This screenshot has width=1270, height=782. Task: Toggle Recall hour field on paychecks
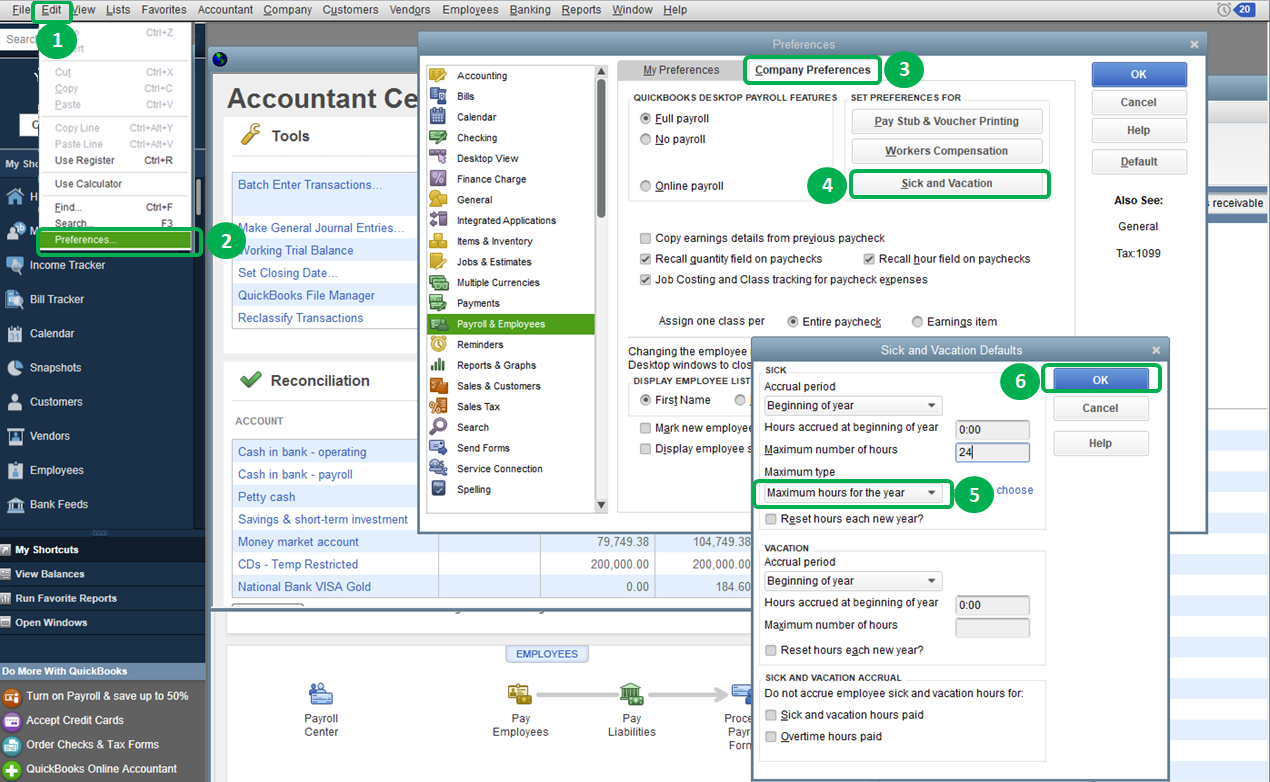point(869,259)
